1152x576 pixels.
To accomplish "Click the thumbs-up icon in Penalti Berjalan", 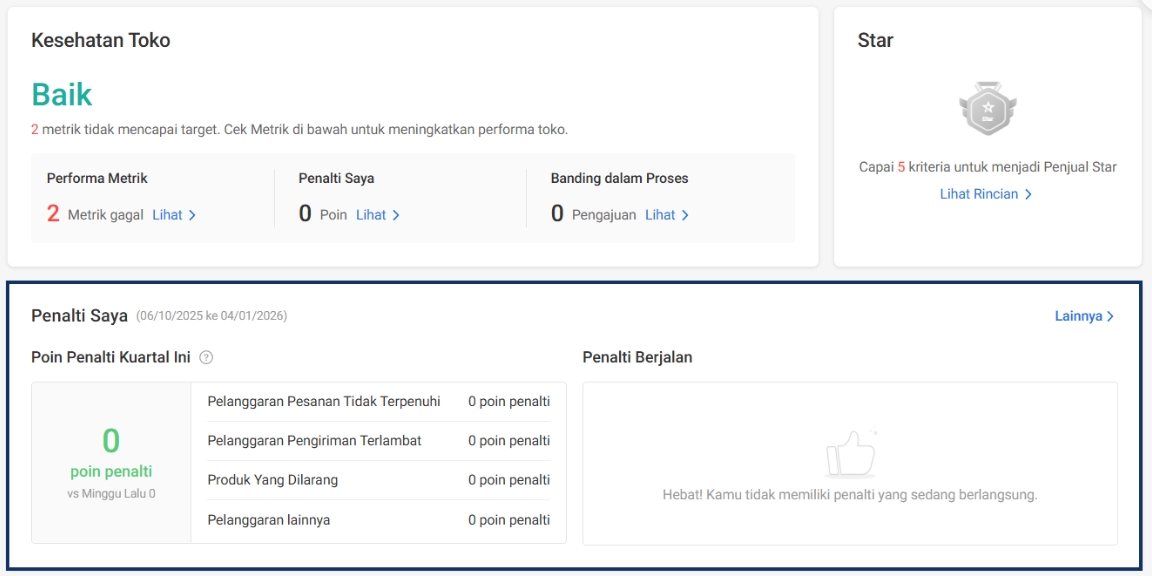I will [x=850, y=451].
